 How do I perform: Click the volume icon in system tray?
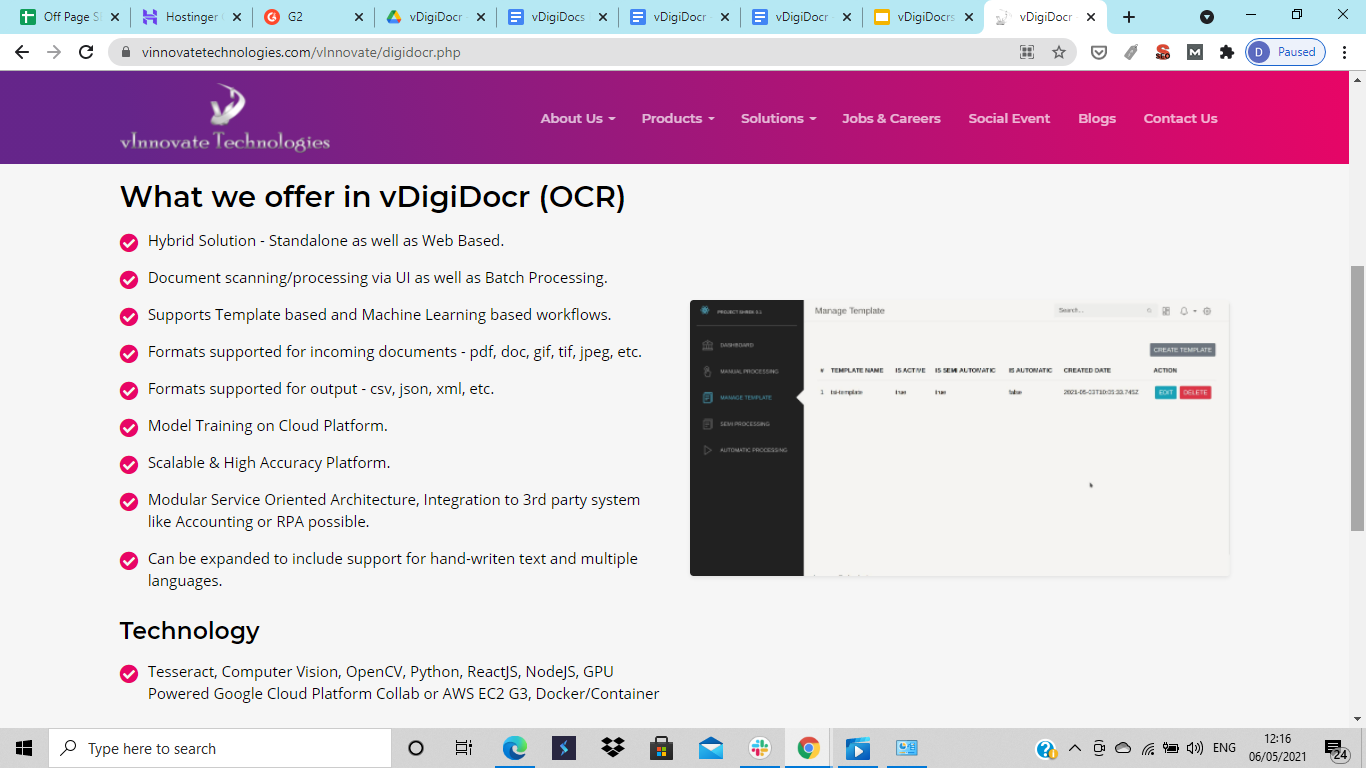[x=1195, y=748]
